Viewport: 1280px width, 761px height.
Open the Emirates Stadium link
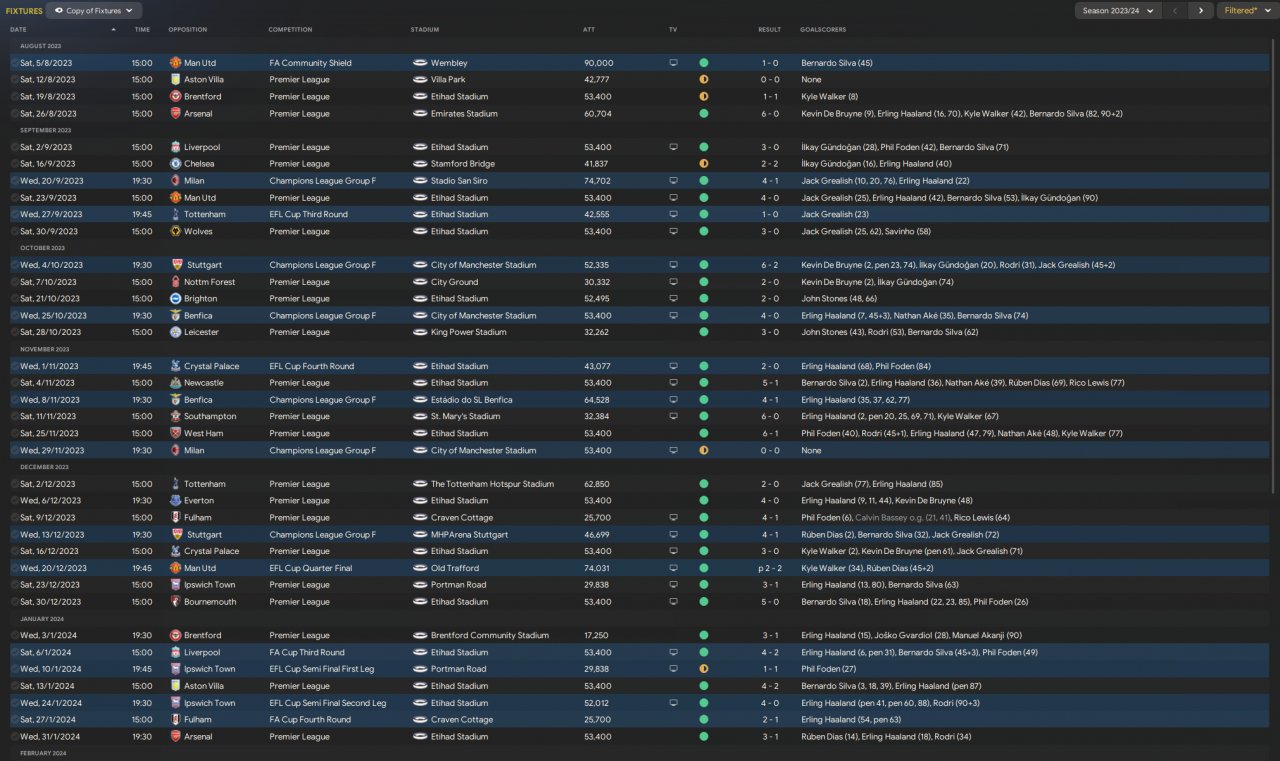tap(466, 114)
